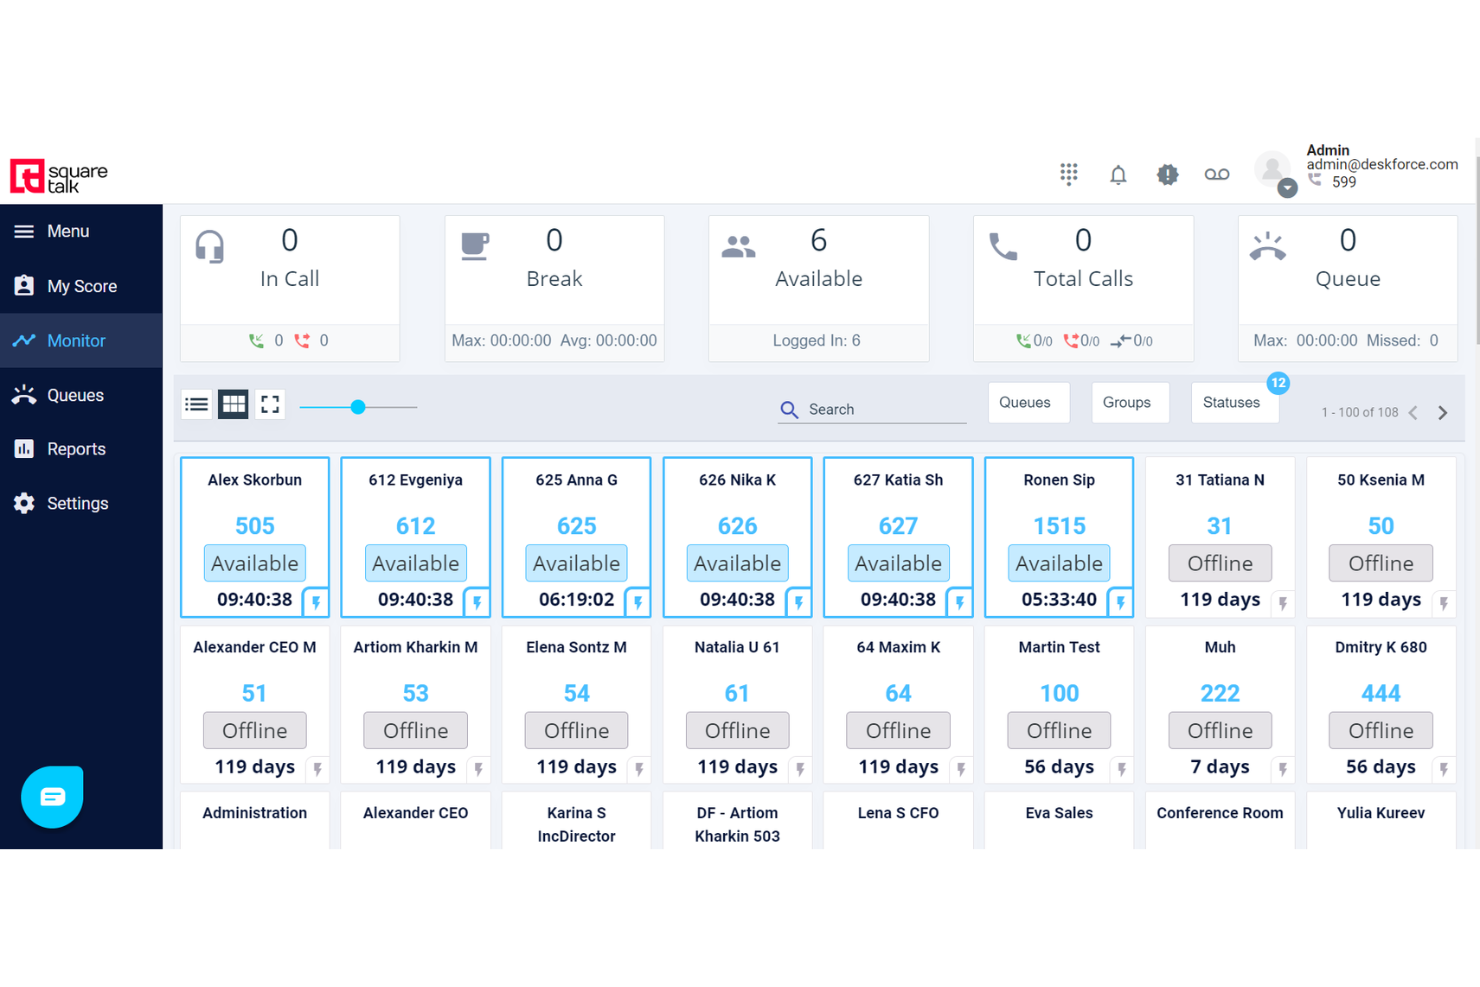
Task: Click lightning icon on Ronen Sip card
Action: coord(1121,602)
